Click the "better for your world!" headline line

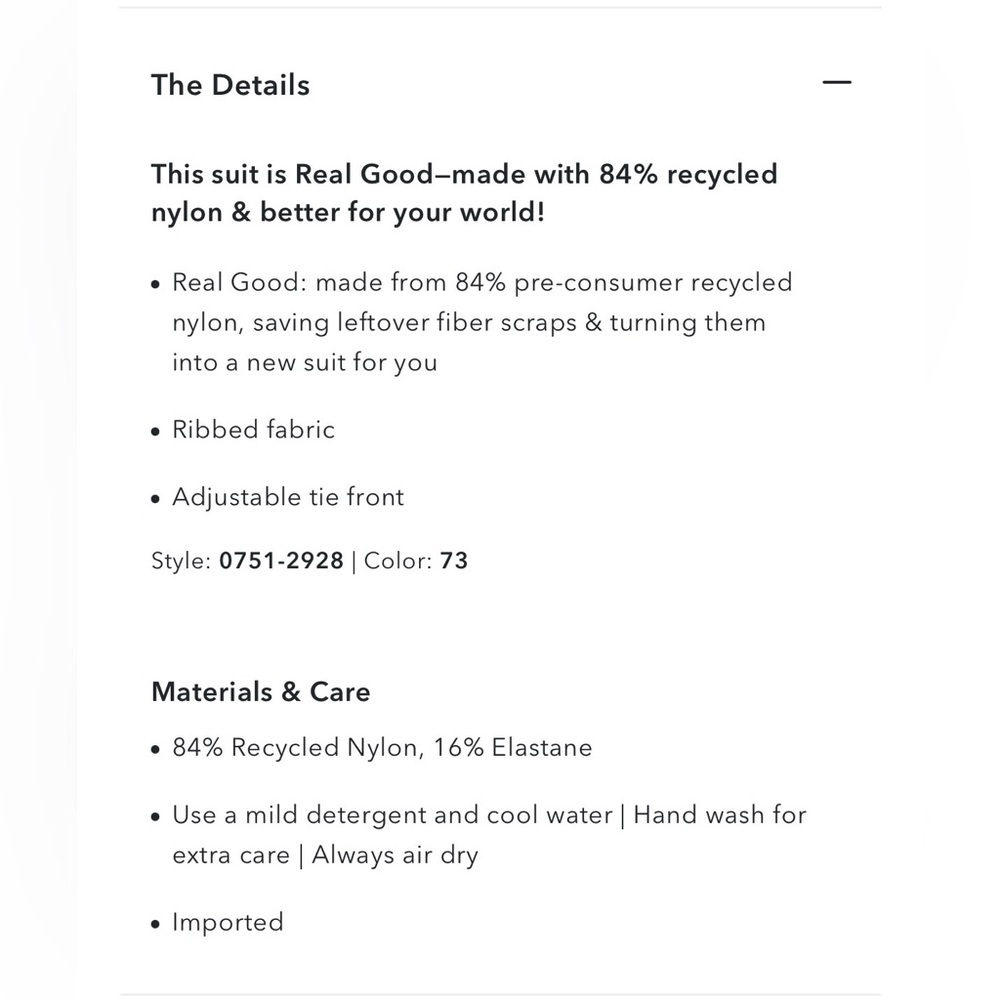click(x=402, y=213)
